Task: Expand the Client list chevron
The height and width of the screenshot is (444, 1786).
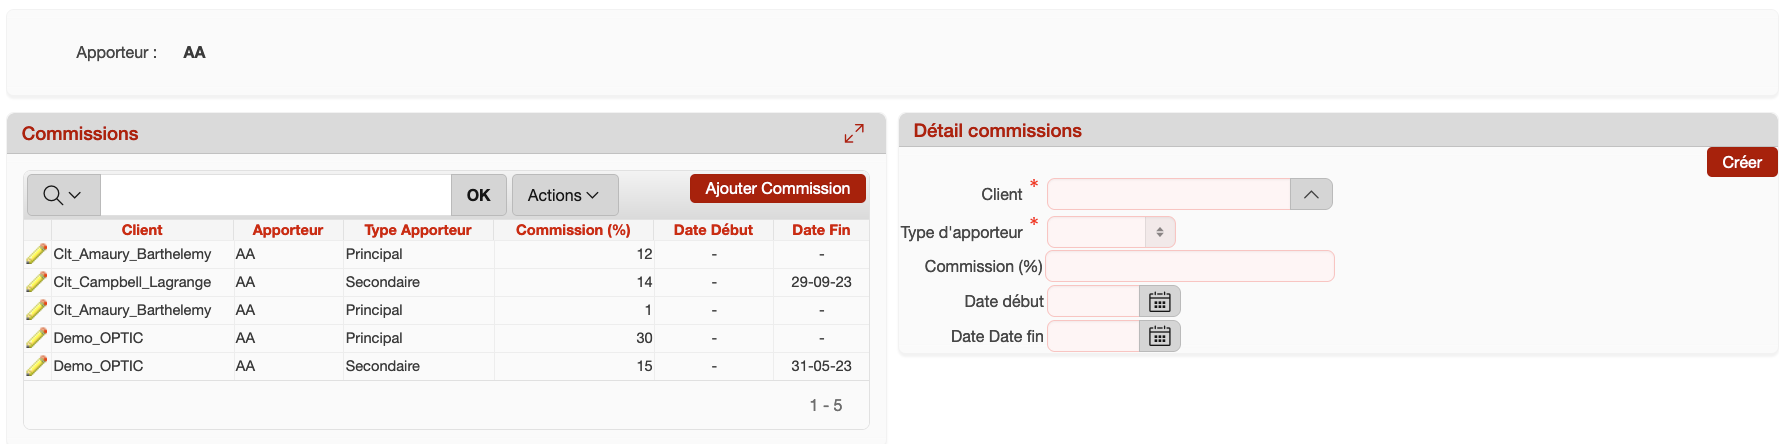Action: [1311, 194]
